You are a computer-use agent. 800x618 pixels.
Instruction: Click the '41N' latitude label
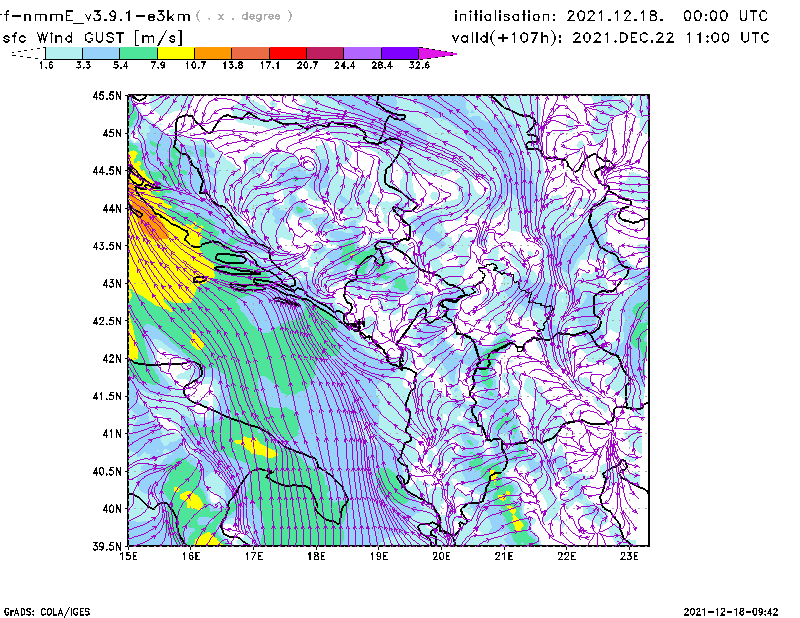112,433
